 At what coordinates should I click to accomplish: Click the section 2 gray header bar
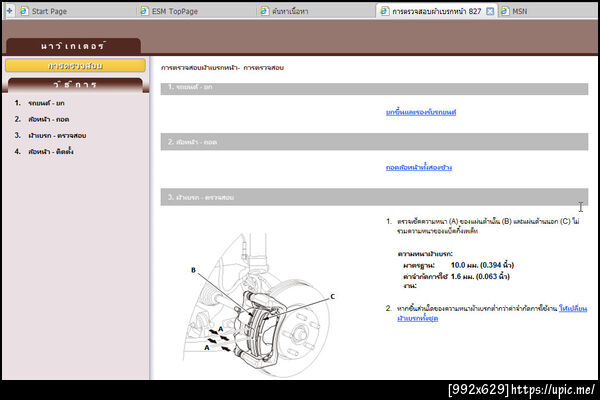(374, 142)
